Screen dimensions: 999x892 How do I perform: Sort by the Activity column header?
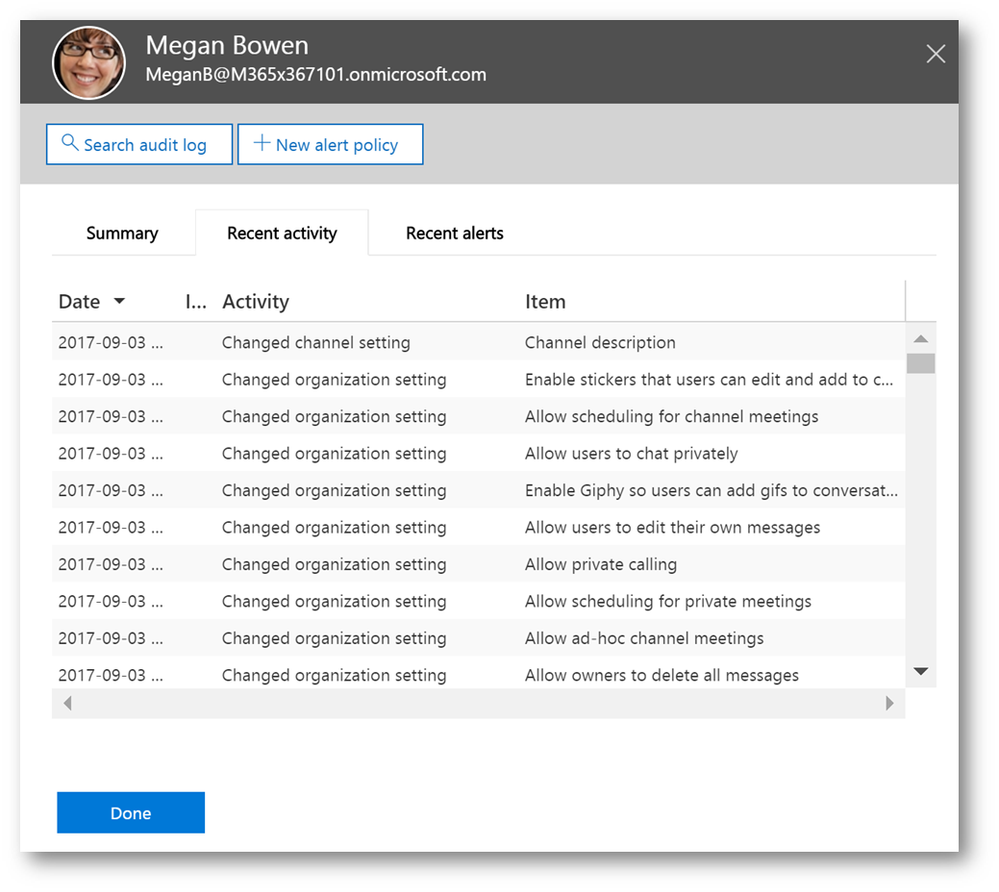coord(255,301)
